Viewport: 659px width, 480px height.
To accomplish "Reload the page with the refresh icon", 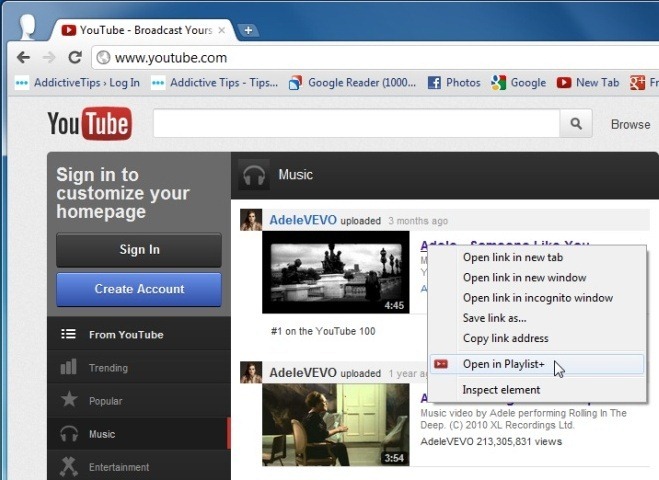I will tap(75, 57).
